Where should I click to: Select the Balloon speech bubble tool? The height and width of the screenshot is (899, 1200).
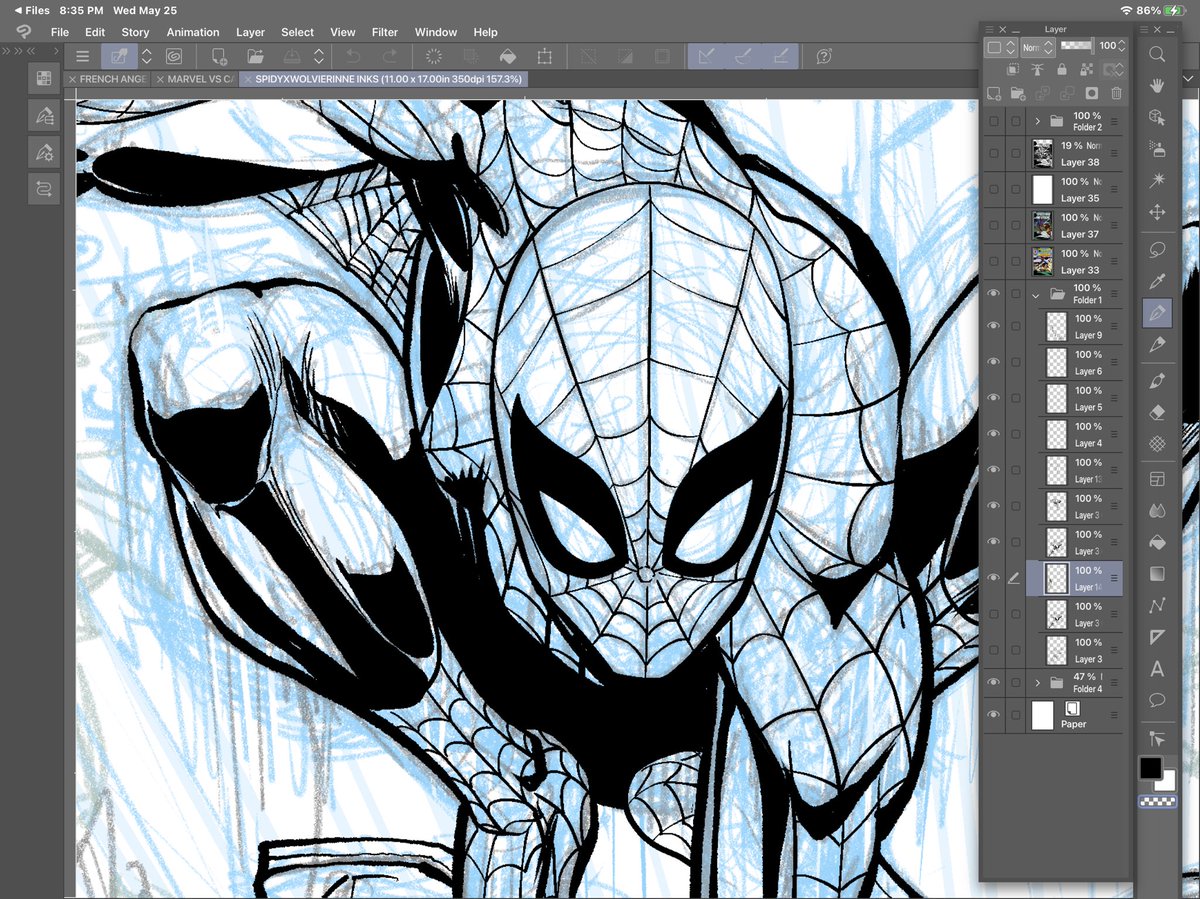pos(1157,700)
